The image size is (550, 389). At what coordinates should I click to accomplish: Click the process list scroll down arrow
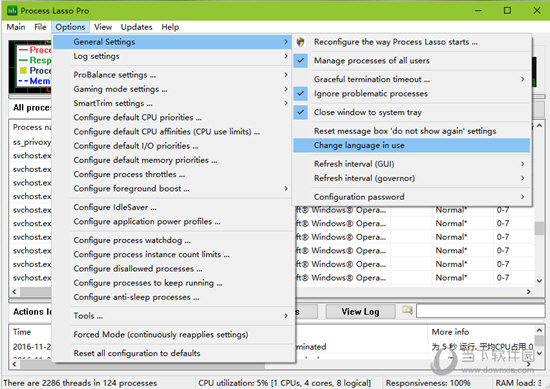(x=539, y=281)
